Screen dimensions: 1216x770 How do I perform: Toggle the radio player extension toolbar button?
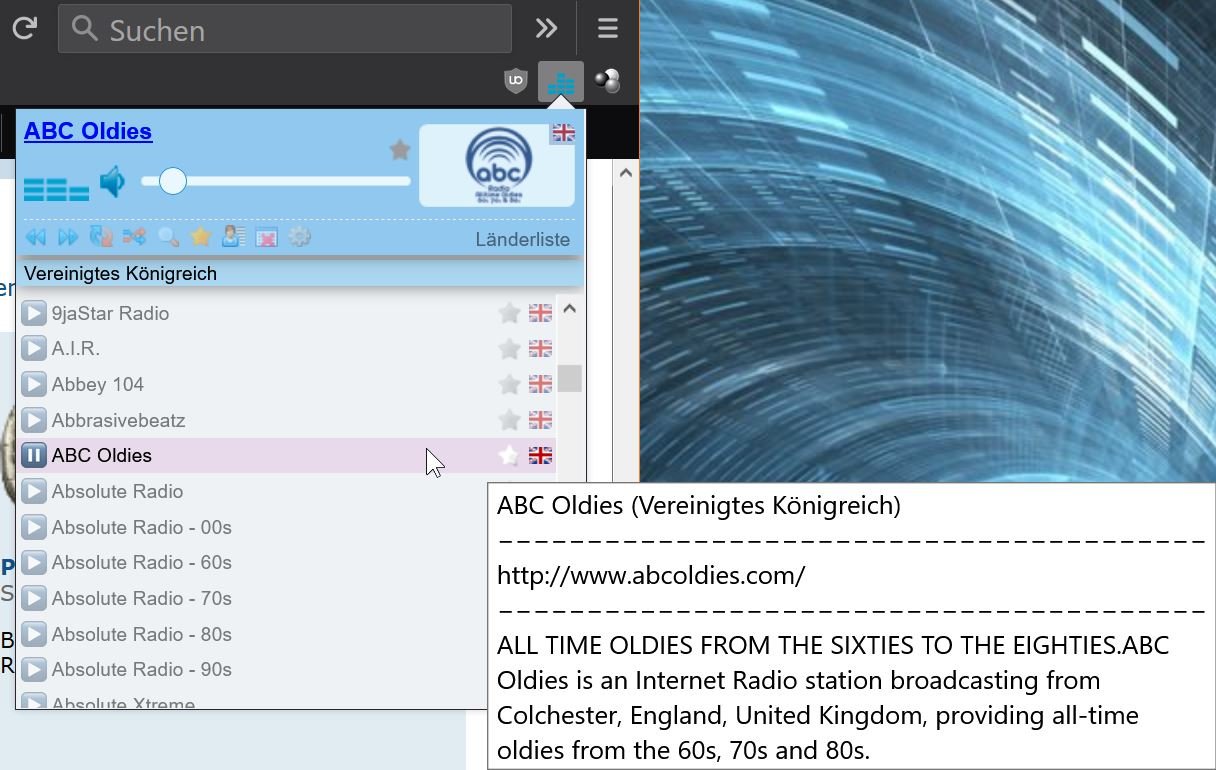pyautogui.click(x=561, y=82)
